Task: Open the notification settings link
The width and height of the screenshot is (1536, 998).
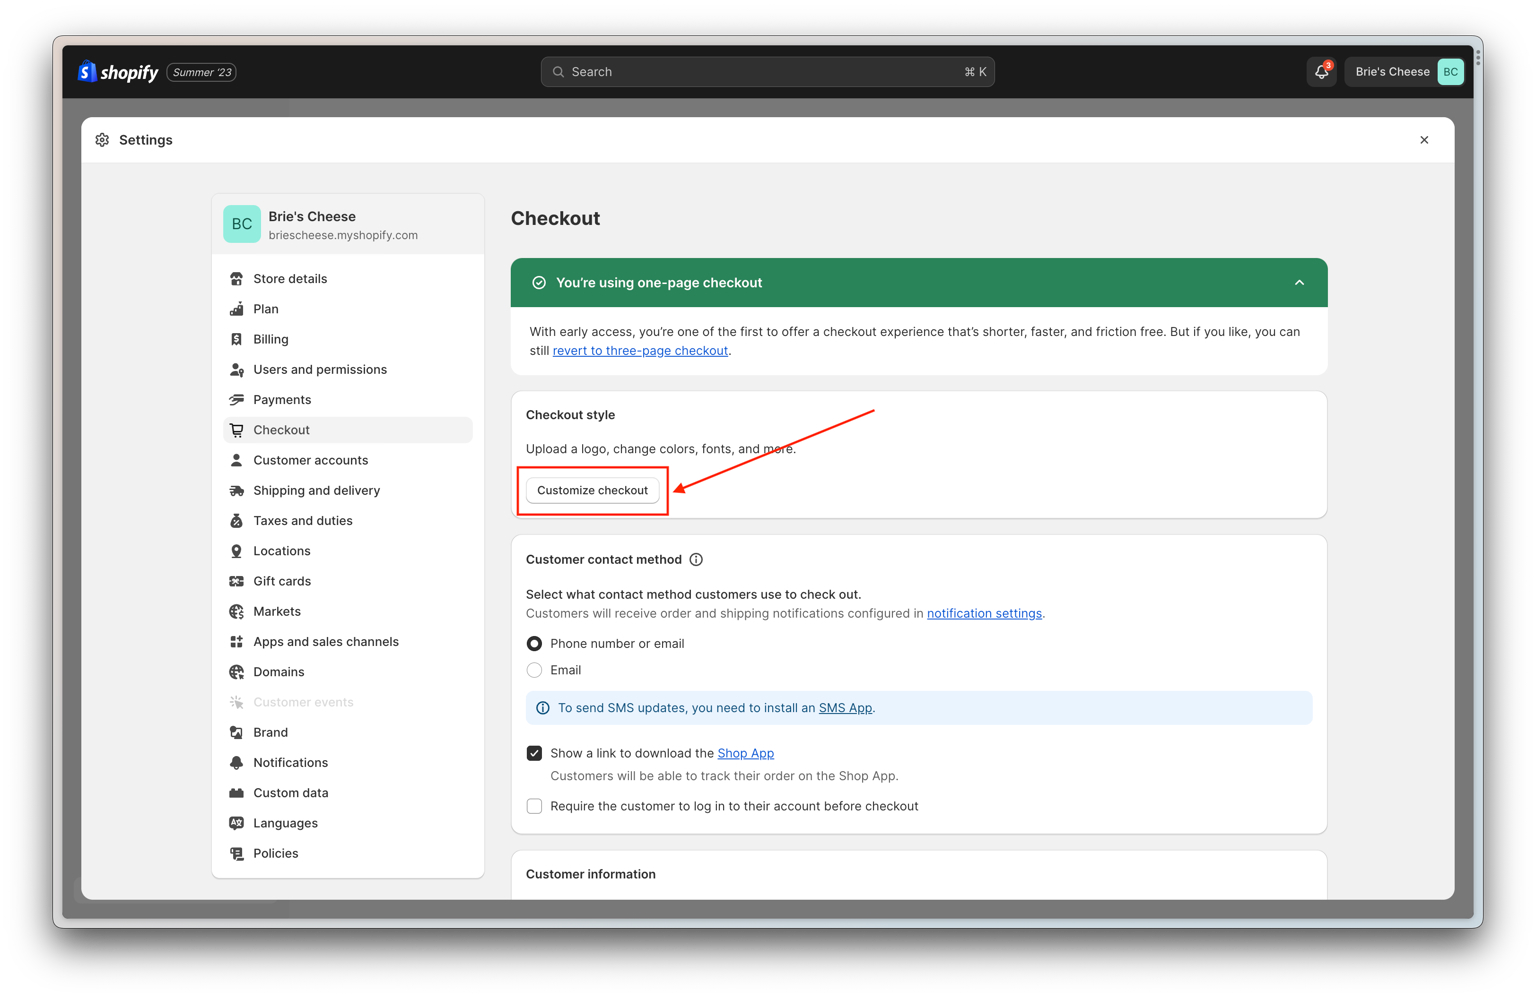Action: click(984, 614)
